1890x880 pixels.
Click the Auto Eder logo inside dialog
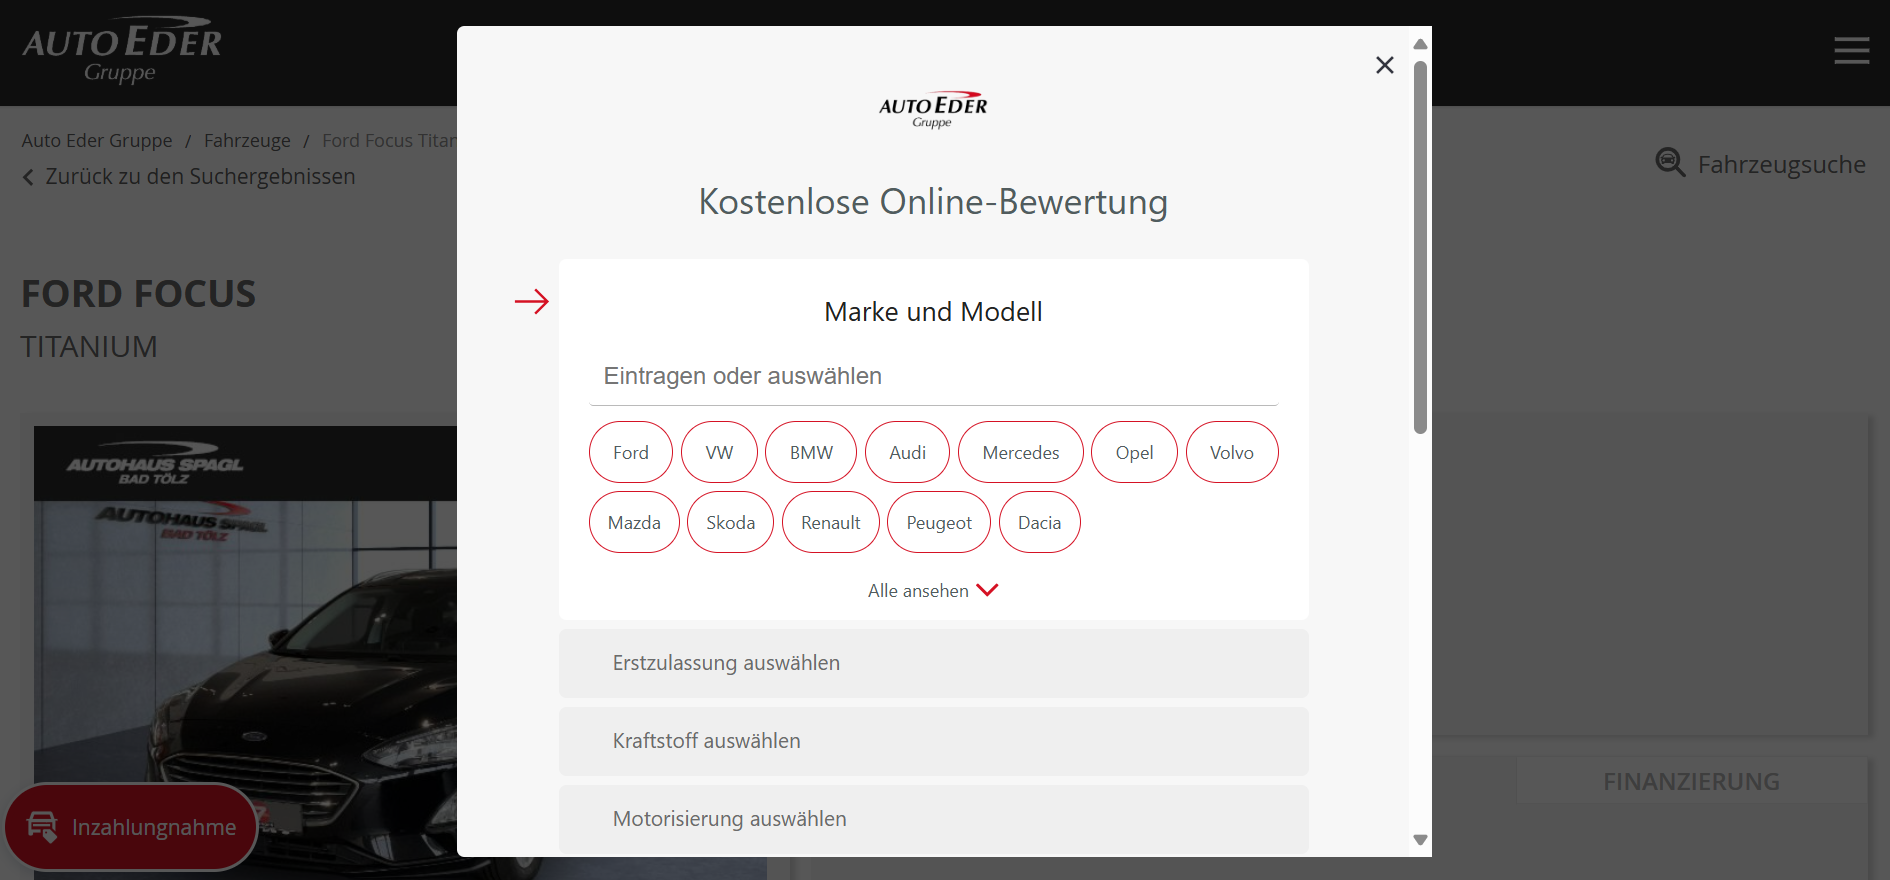933,110
